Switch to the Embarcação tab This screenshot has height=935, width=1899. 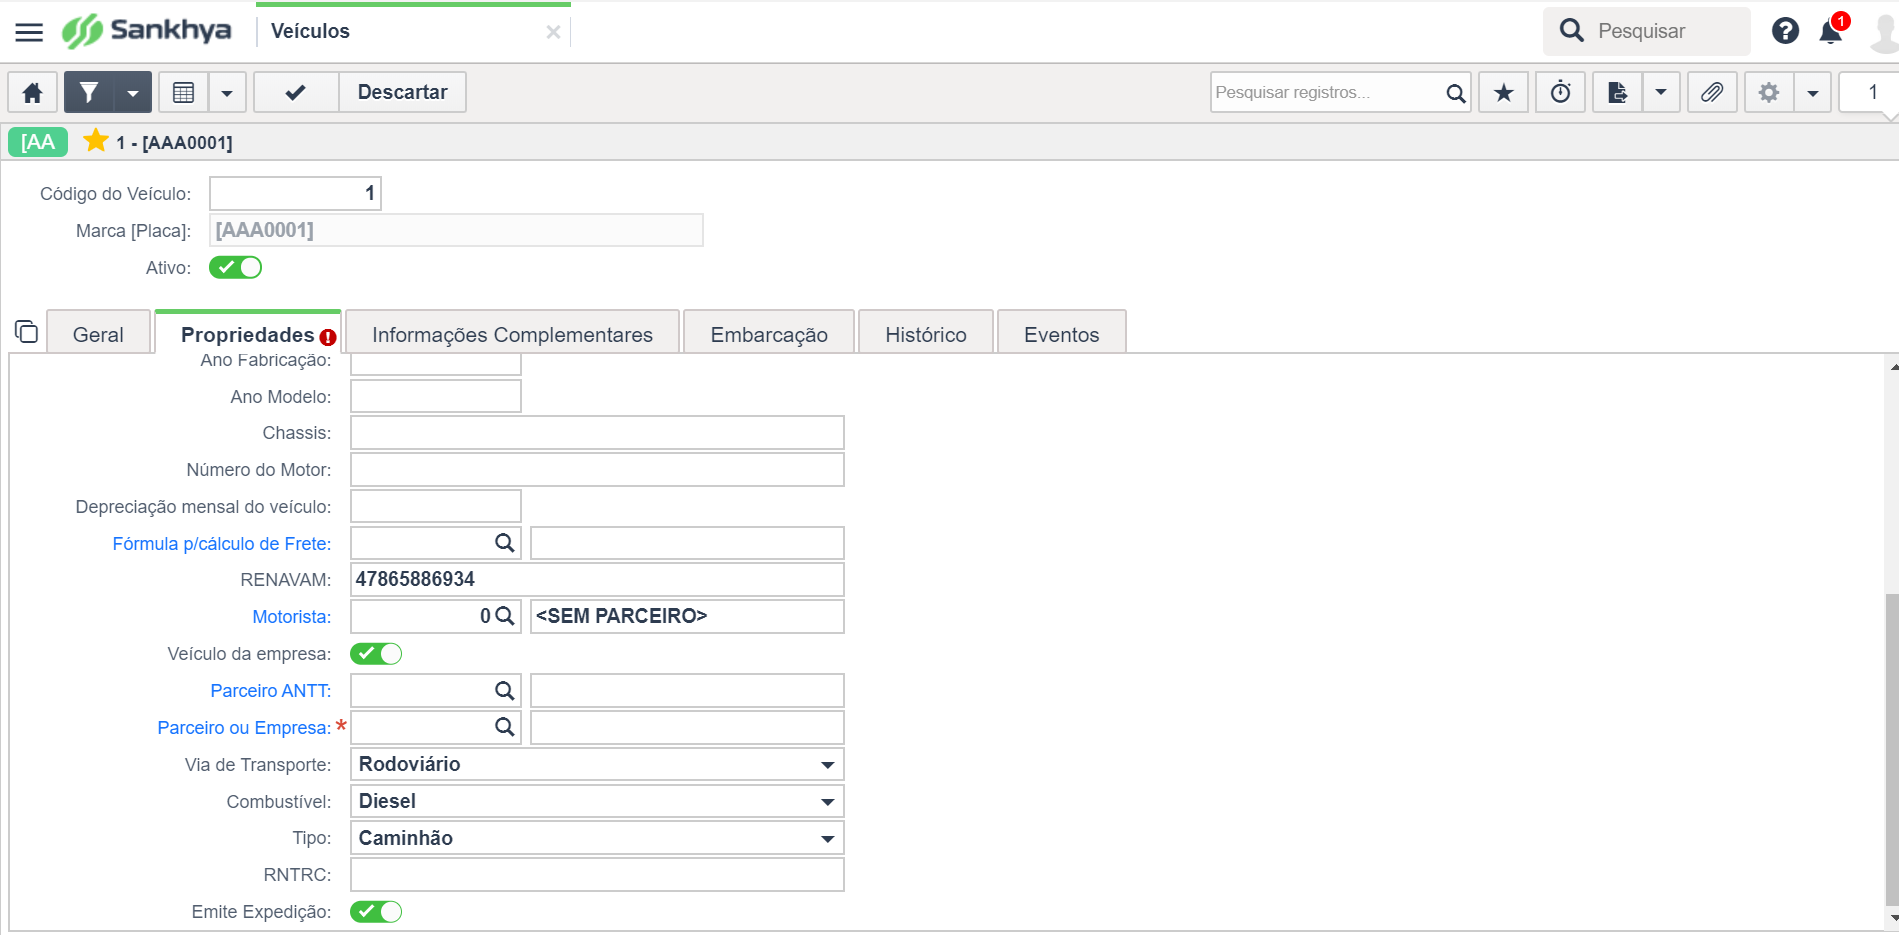pos(769,335)
